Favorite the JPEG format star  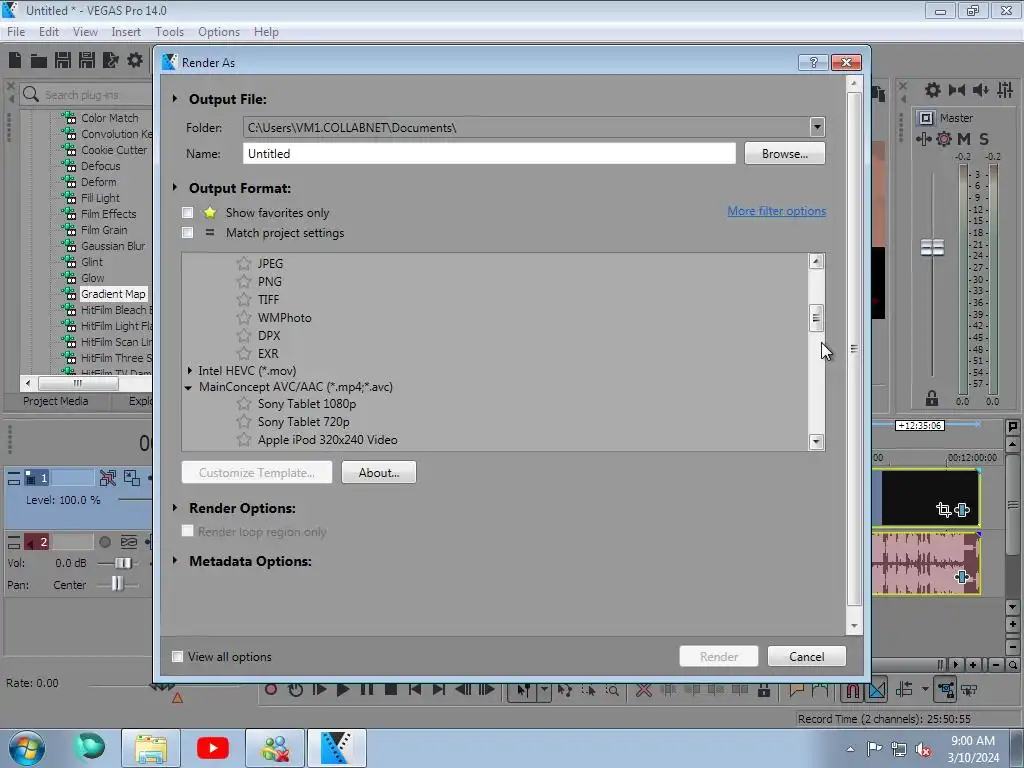click(244, 263)
